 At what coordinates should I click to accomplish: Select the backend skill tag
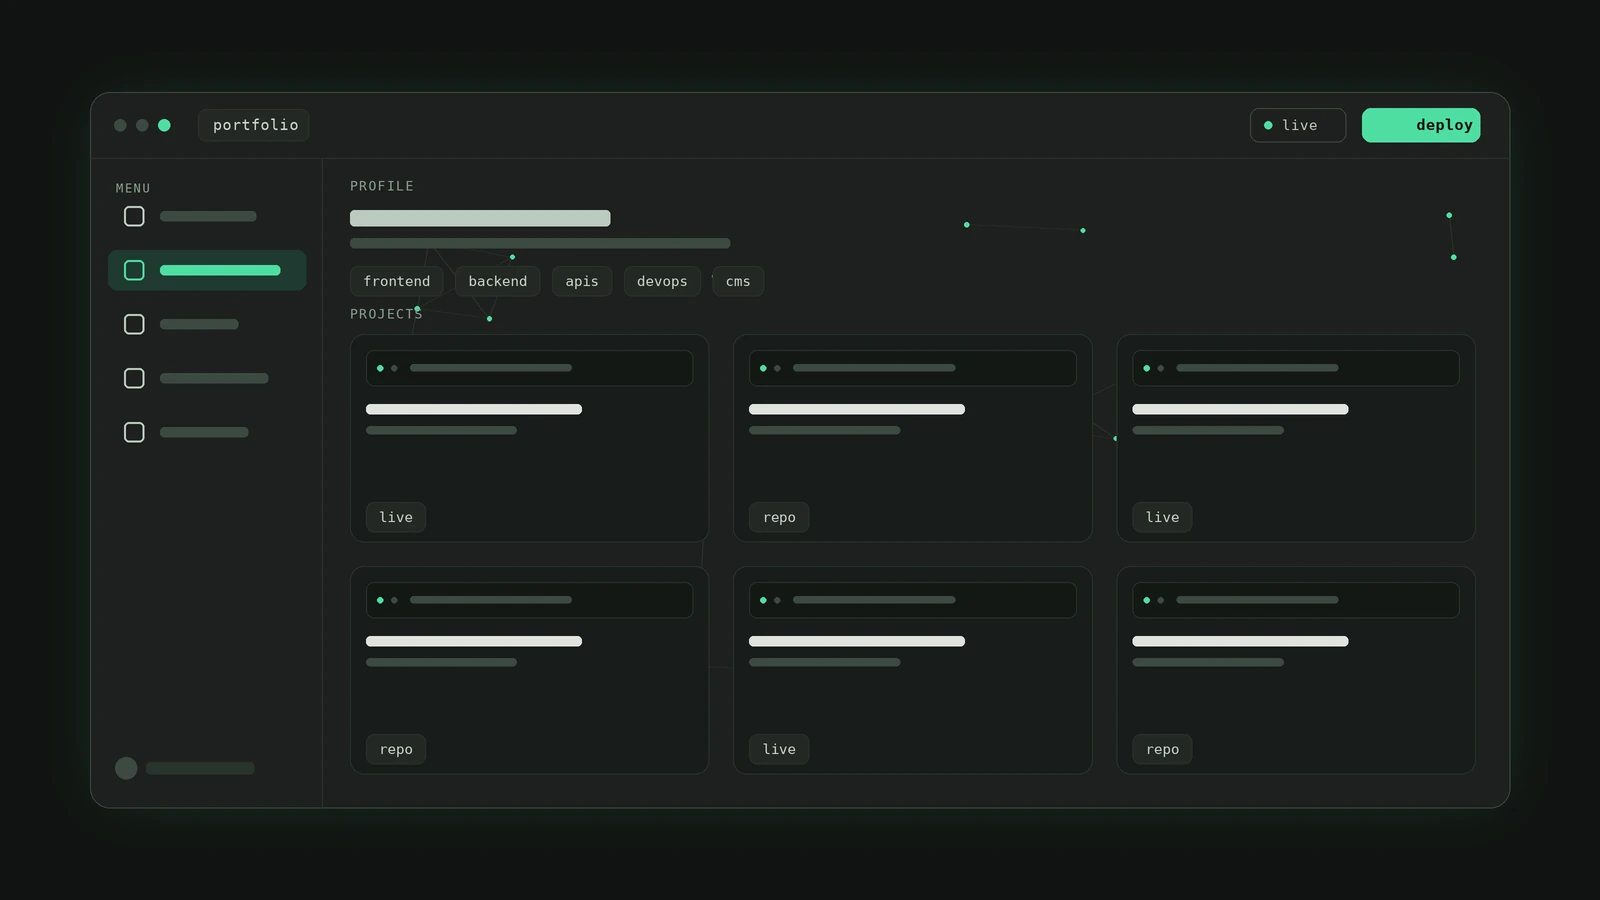tap(497, 281)
